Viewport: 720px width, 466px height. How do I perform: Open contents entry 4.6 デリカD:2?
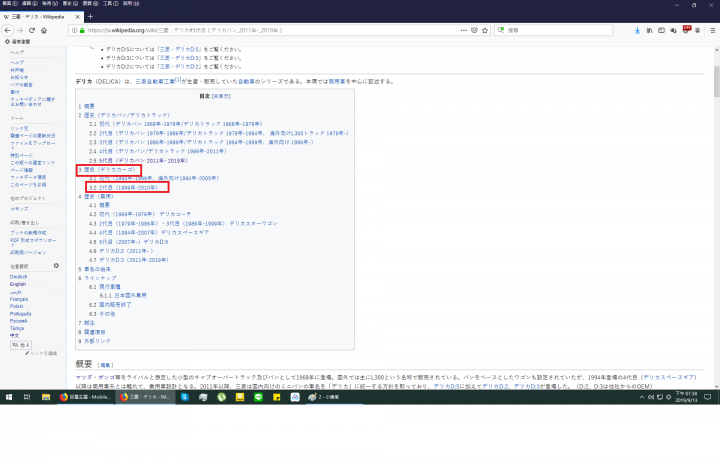[121, 251]
